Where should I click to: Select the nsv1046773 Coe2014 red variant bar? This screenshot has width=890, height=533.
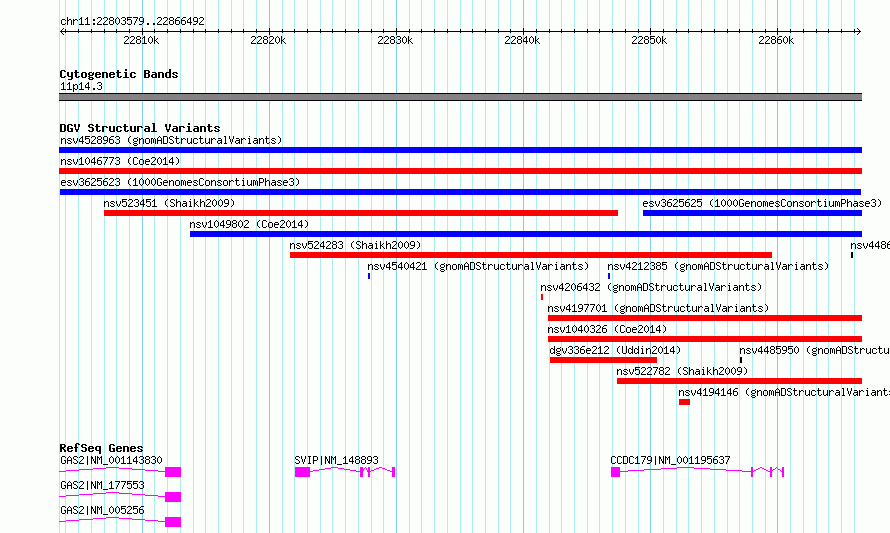(x=460, y=171)
